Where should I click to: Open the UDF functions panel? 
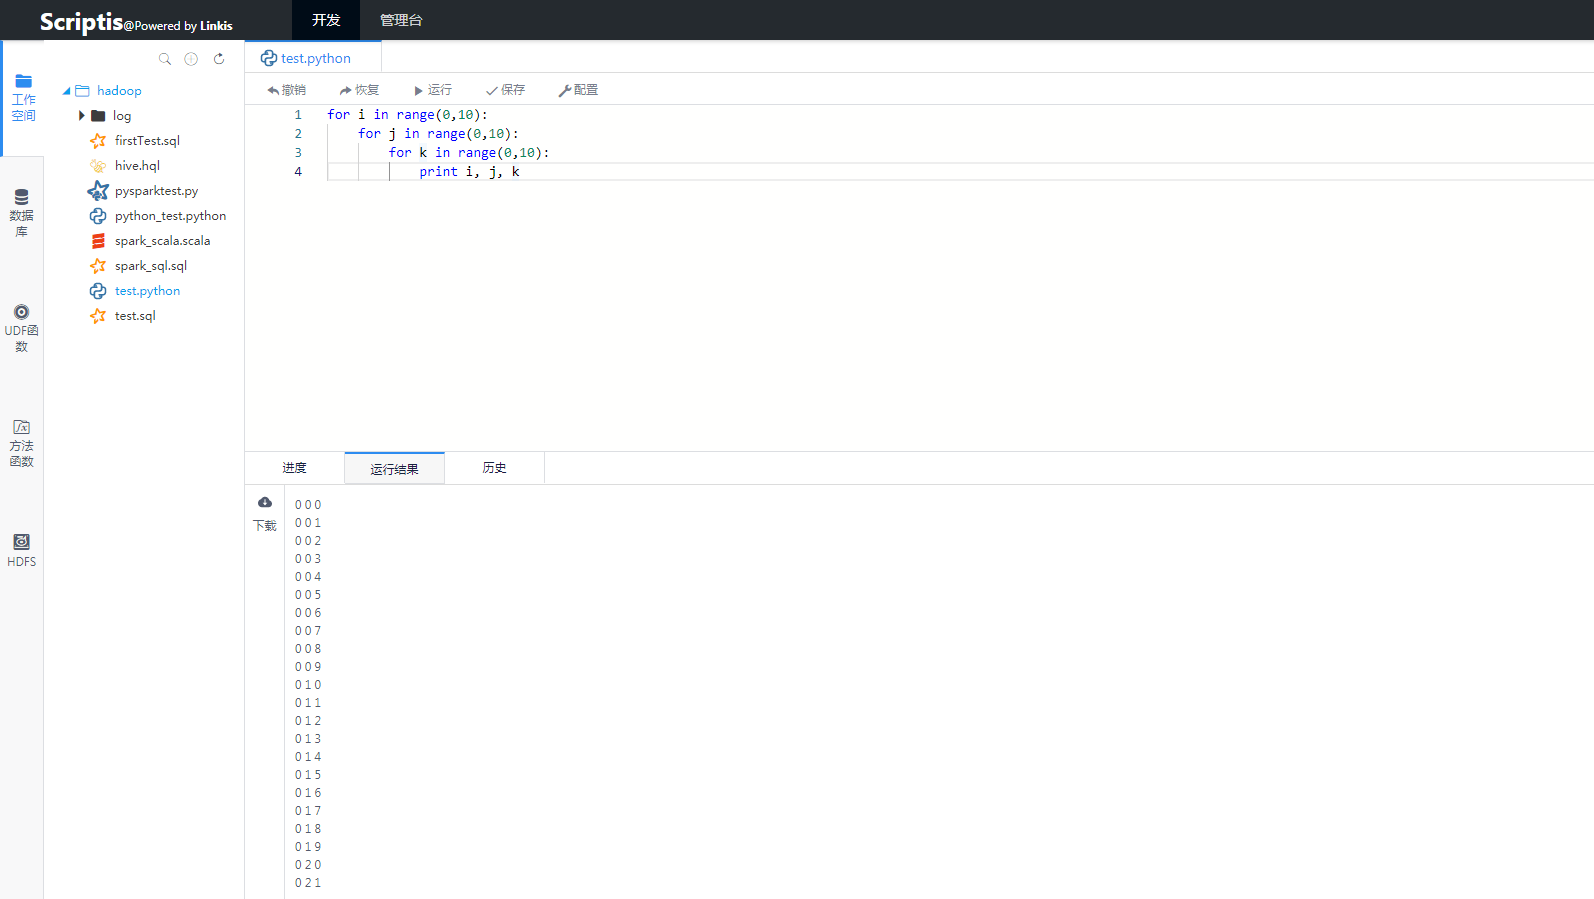[x=21, y=328]
